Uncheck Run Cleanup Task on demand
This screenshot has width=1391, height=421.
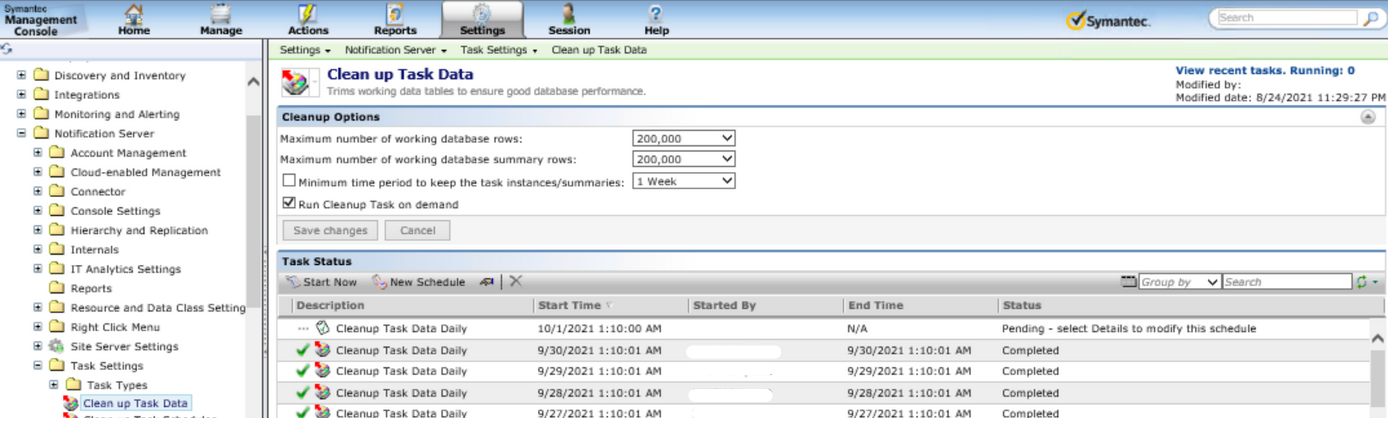289,203
